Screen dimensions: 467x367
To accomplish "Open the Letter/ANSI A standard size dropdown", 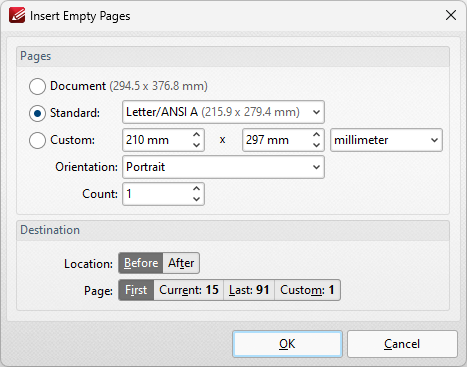I will pos(223,112).
